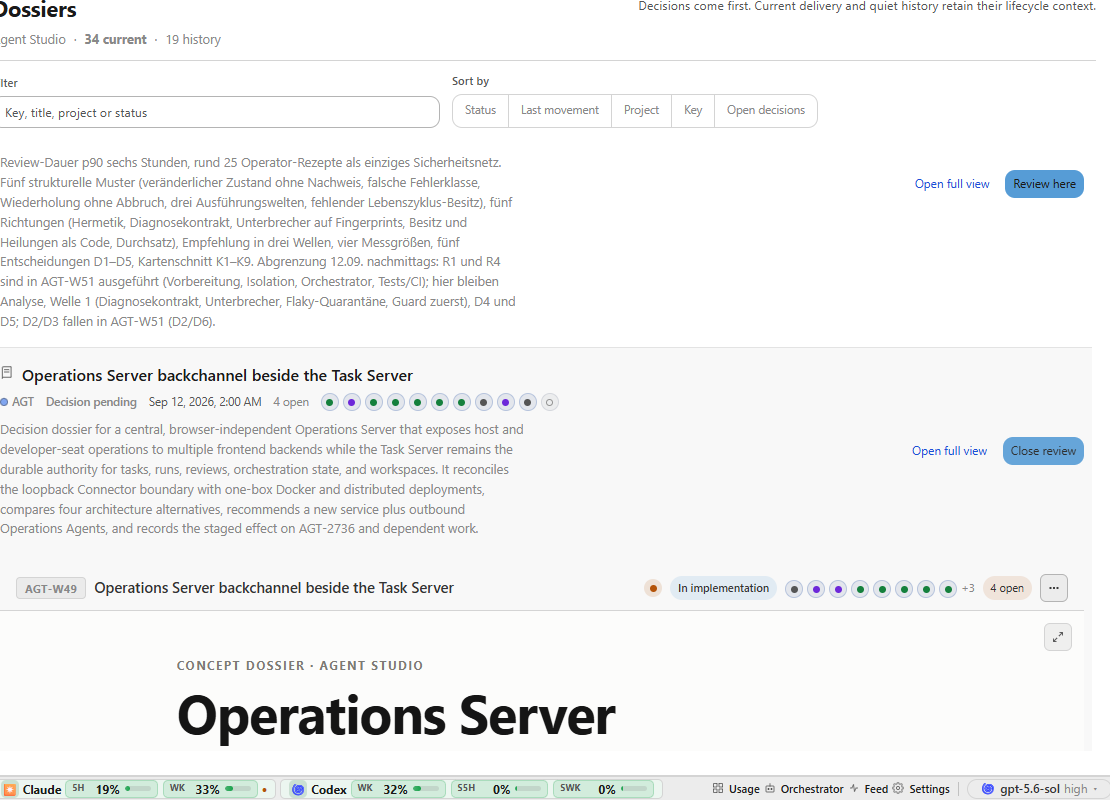Click the Orchestrator robot icon
The width and height of the screenshot is (1110, 800).
click(x=770, y=789)
